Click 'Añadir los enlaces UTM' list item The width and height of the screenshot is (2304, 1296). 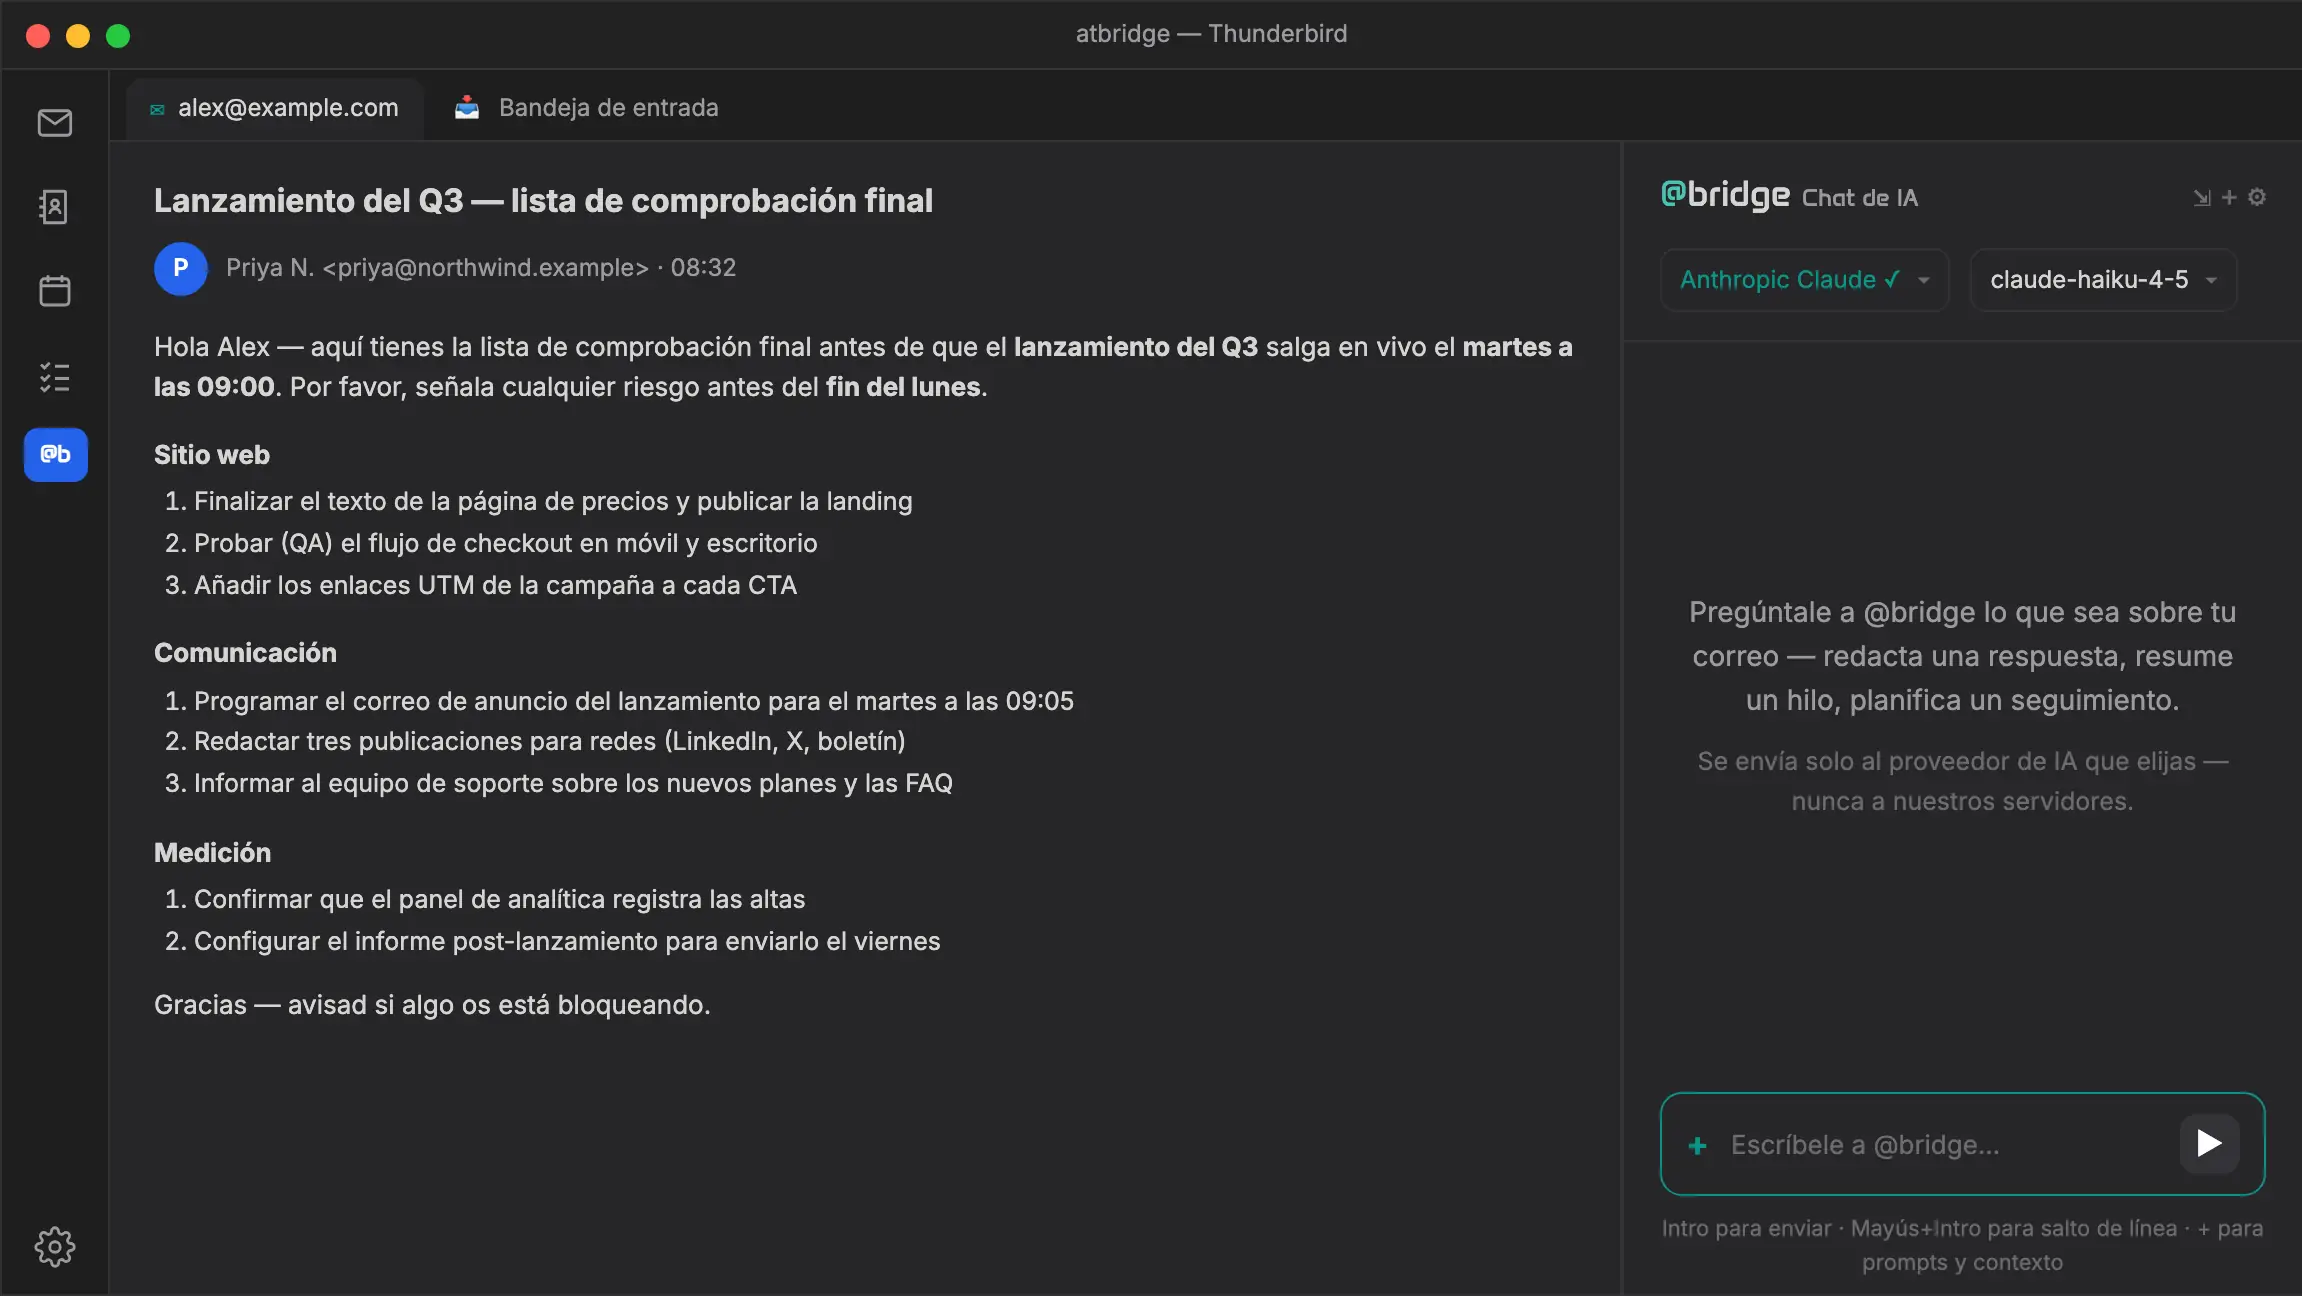495,585
